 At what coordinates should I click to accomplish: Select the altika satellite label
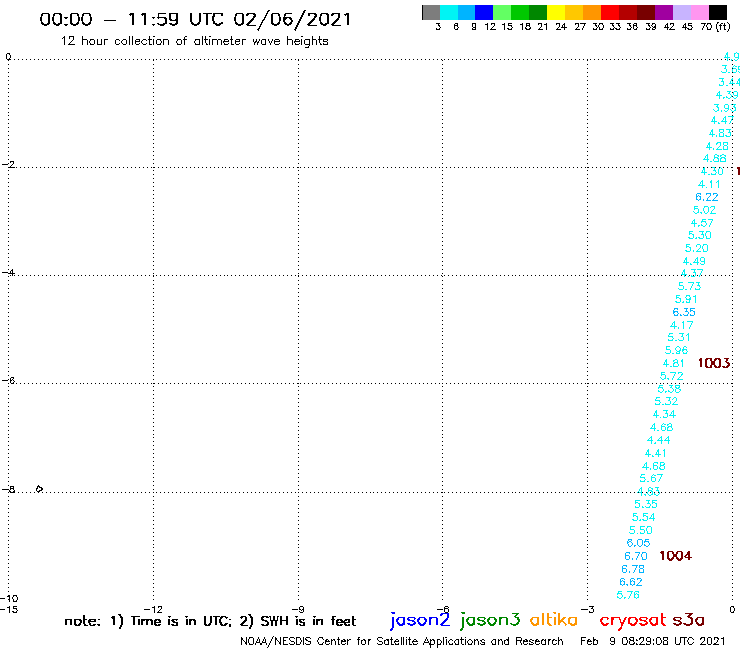(x=554, y=620)
